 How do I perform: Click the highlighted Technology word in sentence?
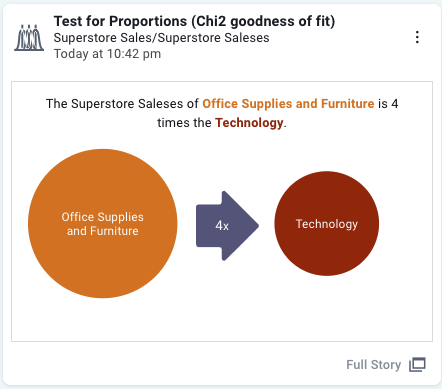pyautogui.click(x=249, y=123)
